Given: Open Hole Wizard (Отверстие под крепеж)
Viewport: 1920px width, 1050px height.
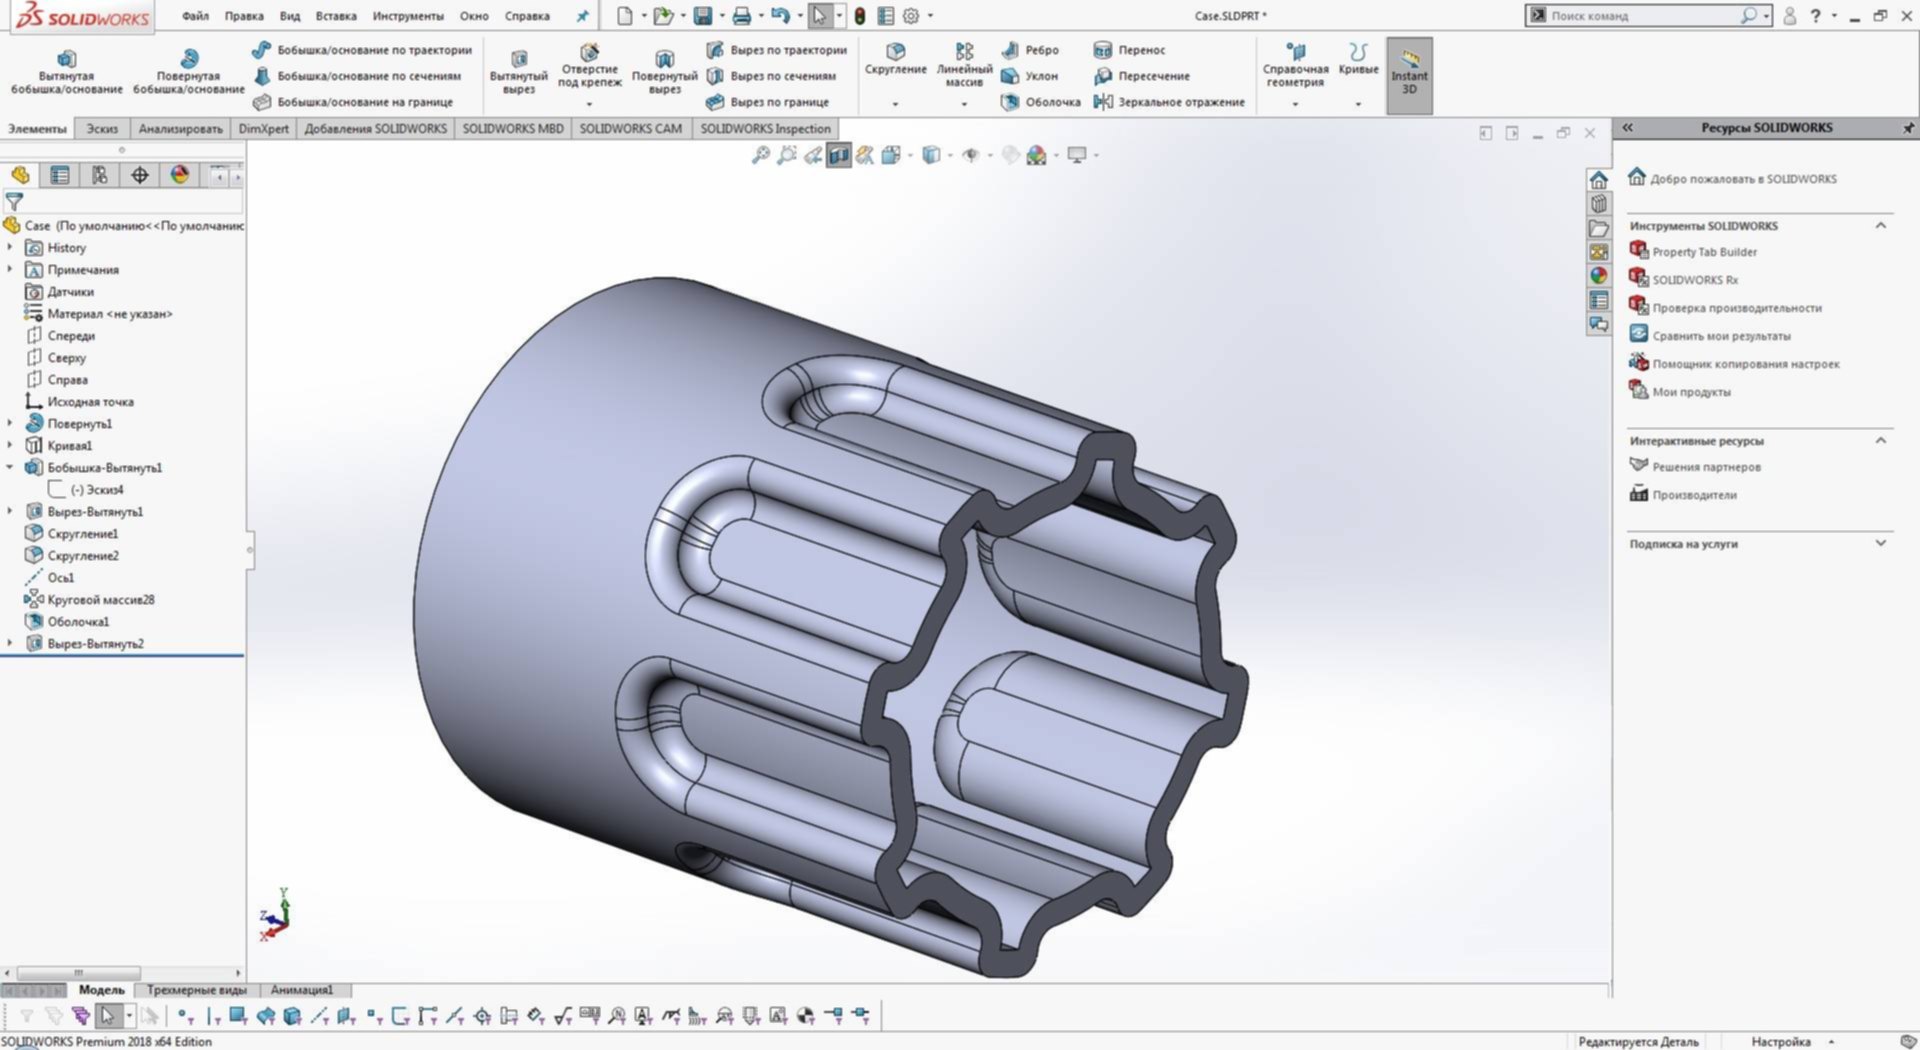Looking at the screenshot, I should (589, 66).
